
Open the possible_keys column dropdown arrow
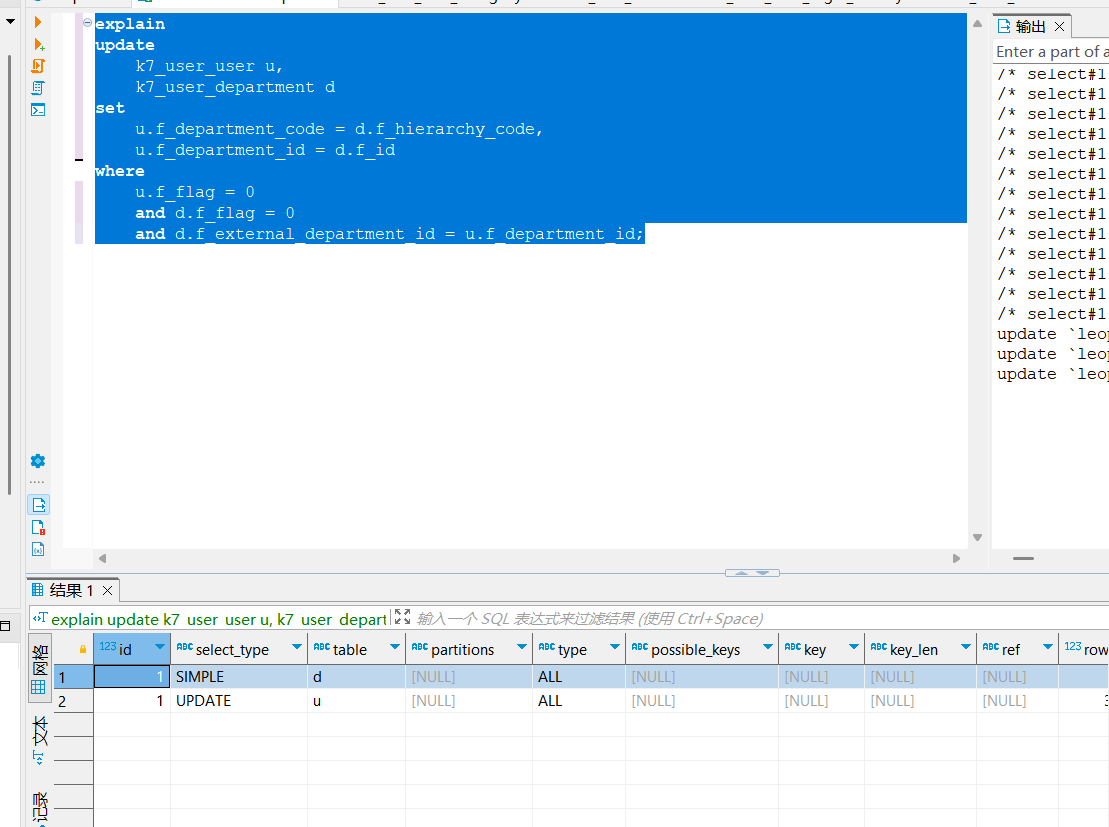[767, 648]
